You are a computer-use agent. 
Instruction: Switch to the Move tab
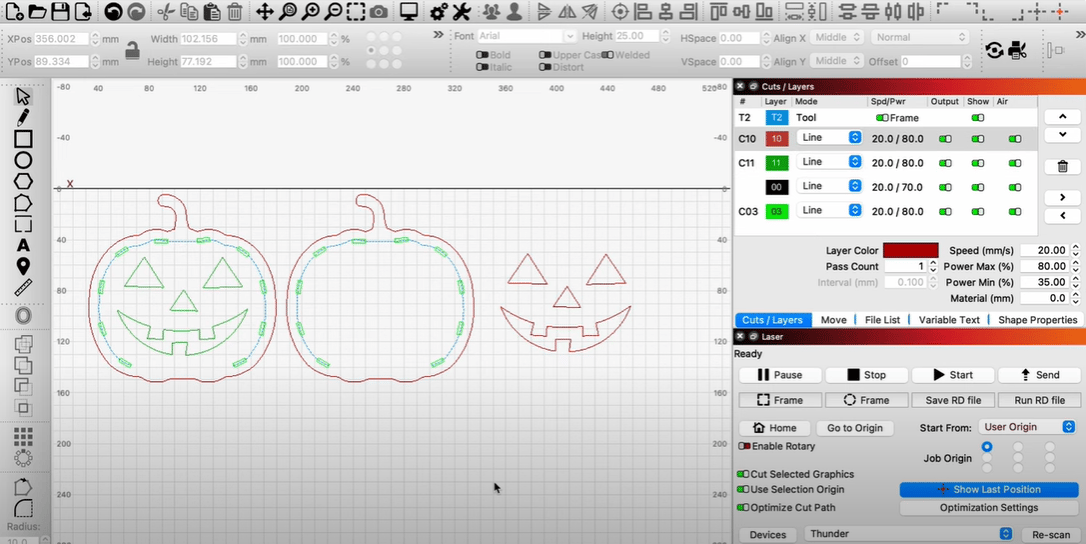[833, 319]
